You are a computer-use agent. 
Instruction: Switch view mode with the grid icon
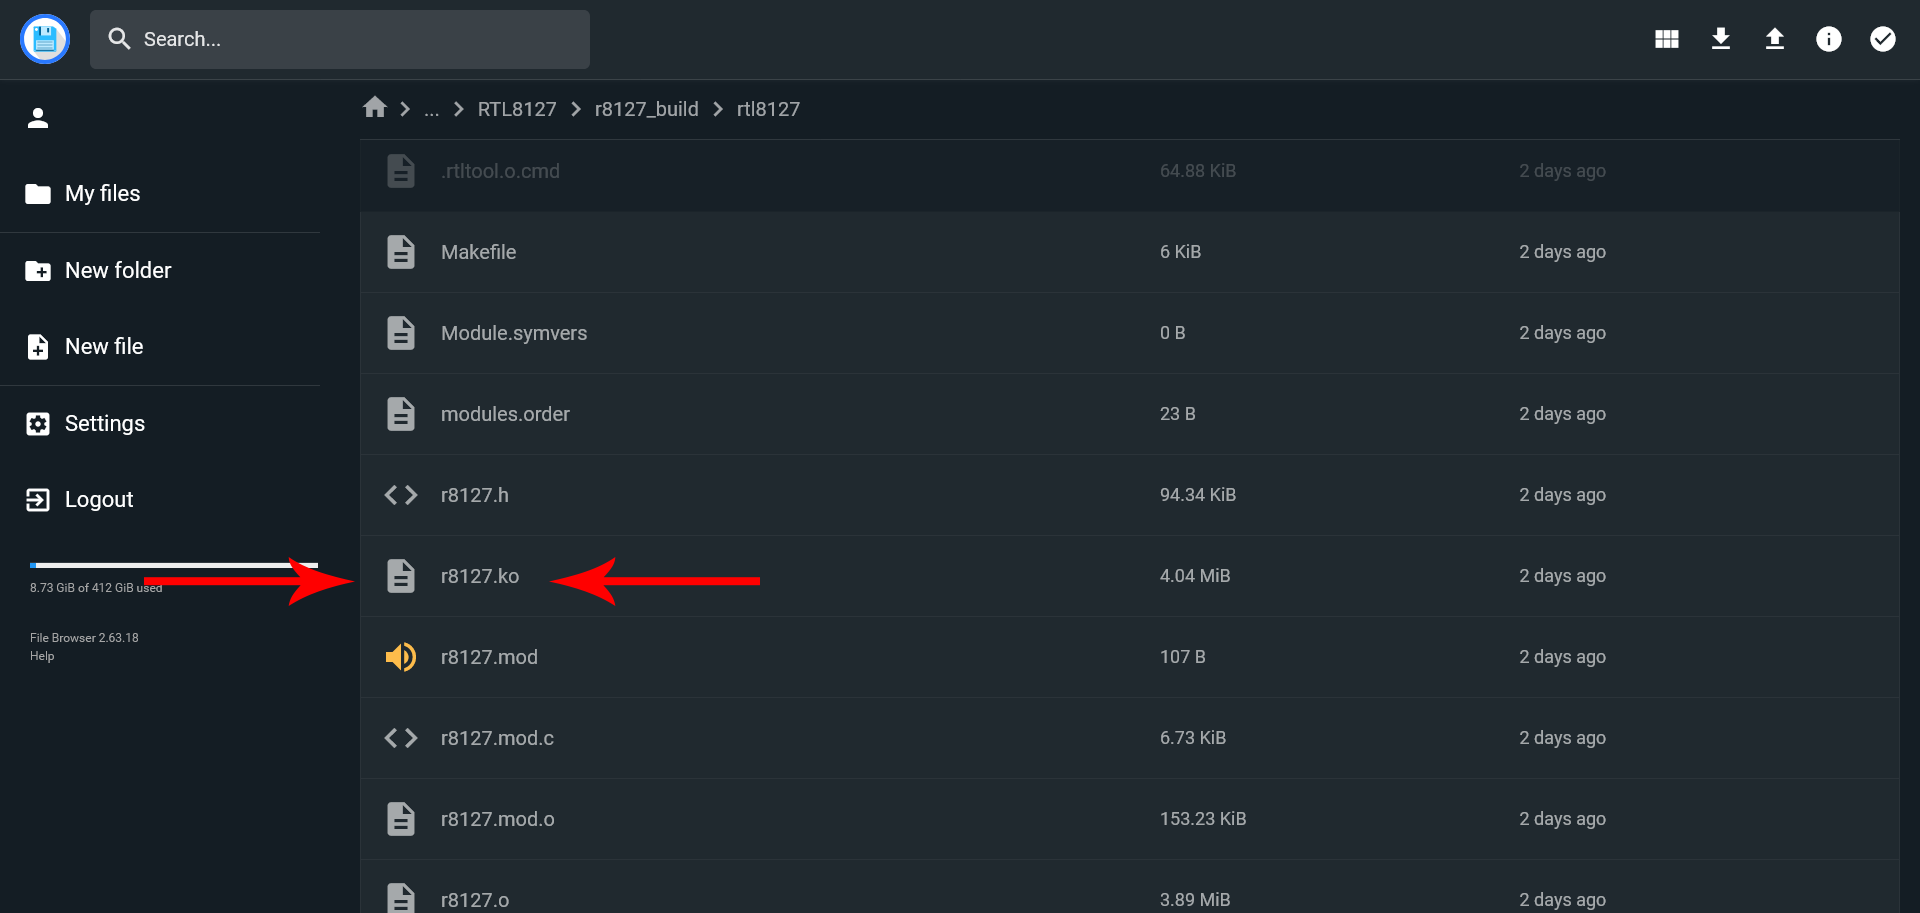[x=1667, y=39]
